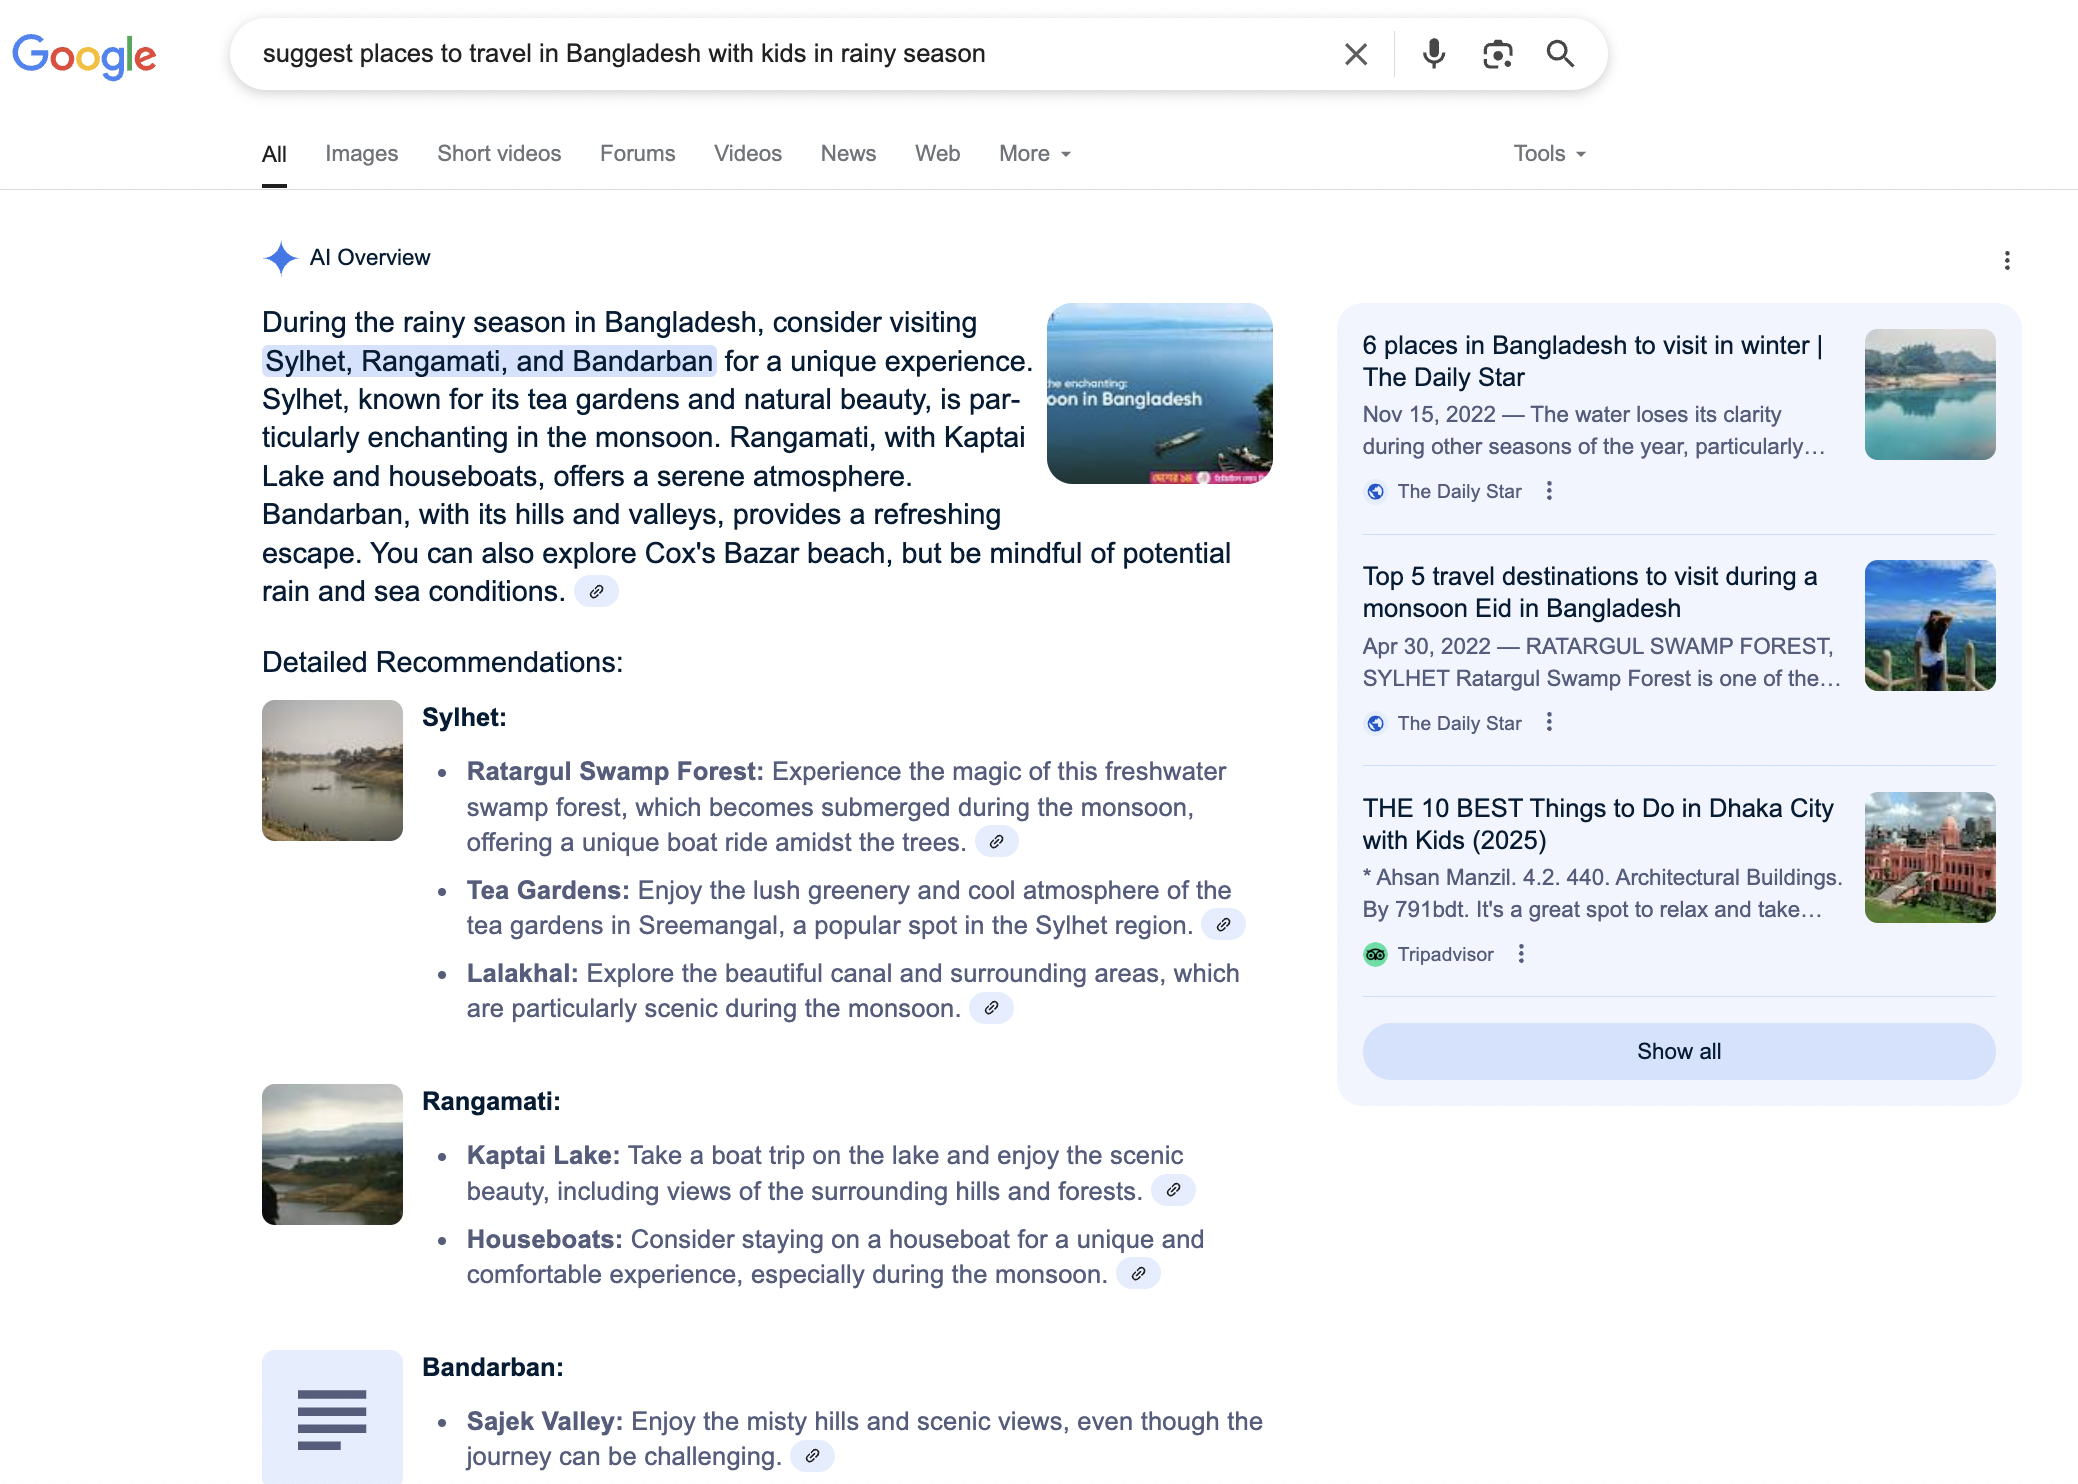Open source link icon for Houseboats
This screenshot has width=2078, height=1484.
(x=1138, y=1274)
